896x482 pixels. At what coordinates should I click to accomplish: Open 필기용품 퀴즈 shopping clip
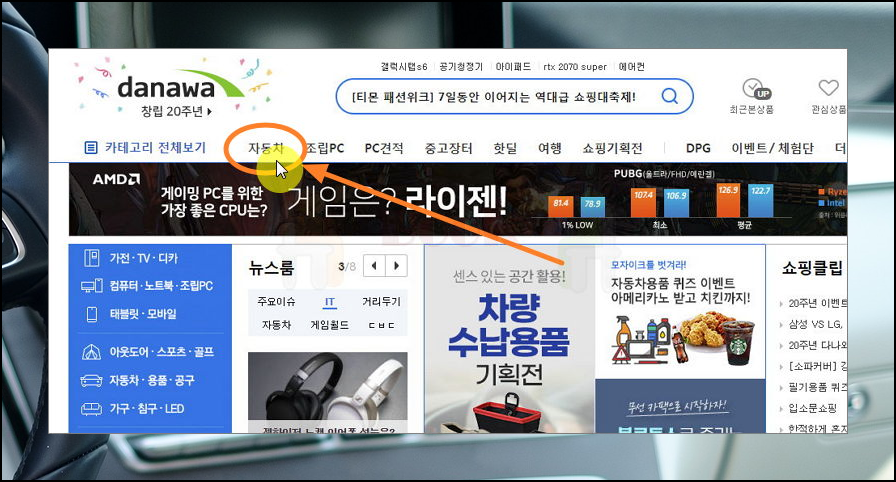(817, 387)
